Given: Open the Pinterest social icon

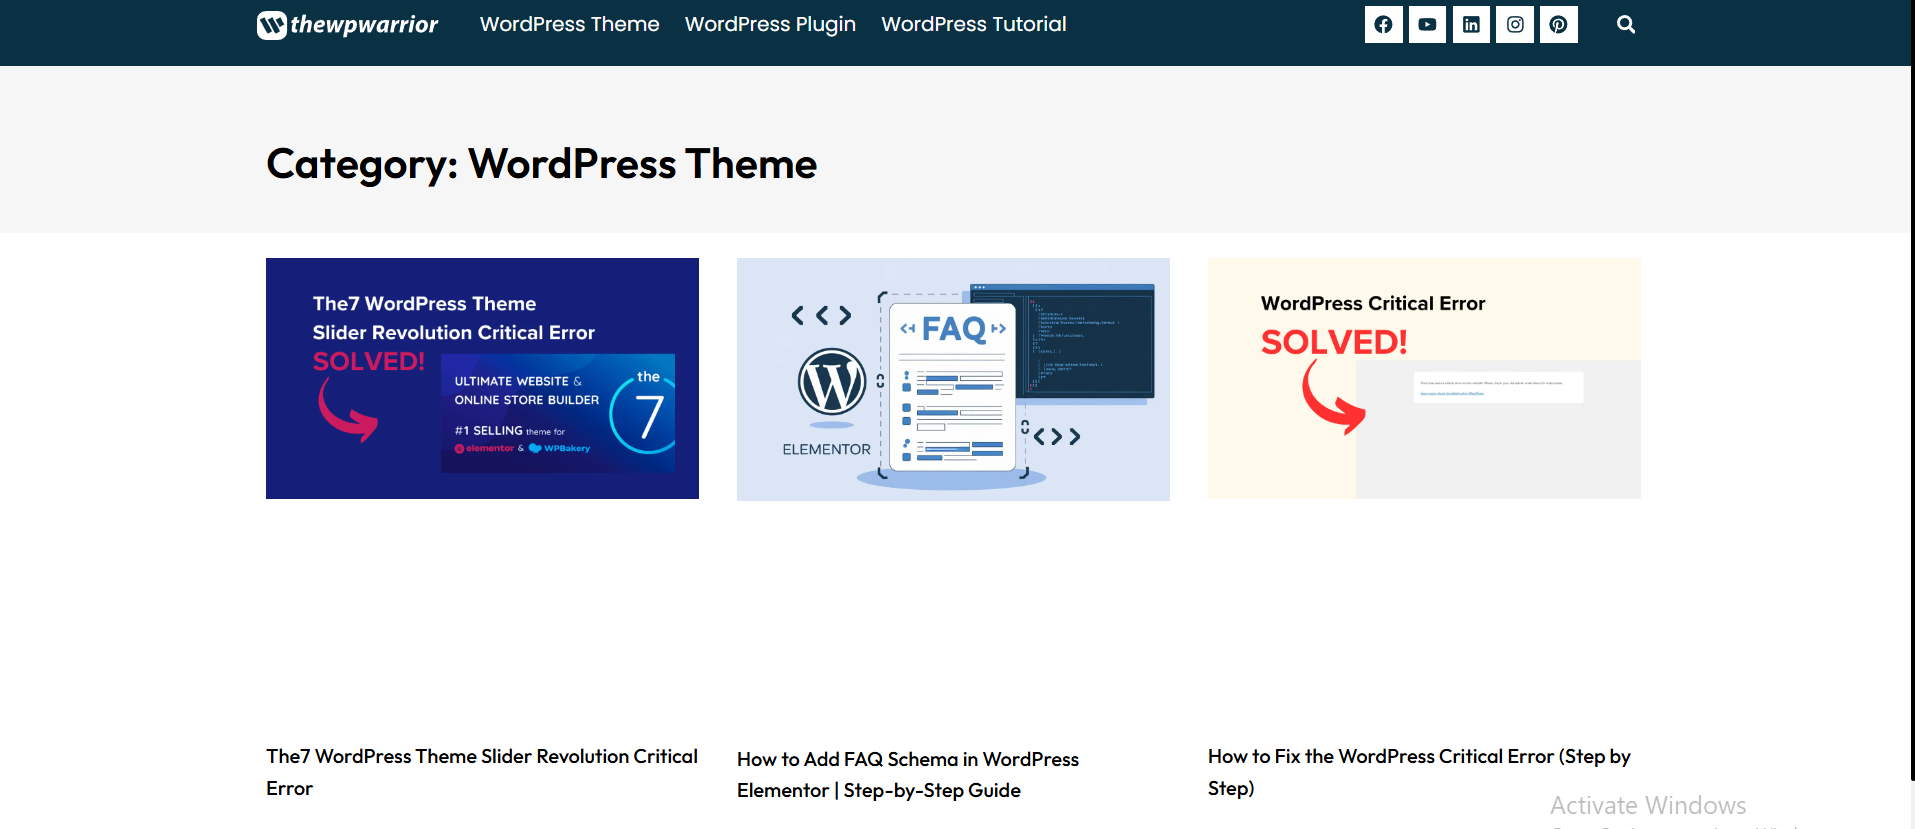Looking at the screenshot, I should pyautogui.click(x=1559, y=24).
